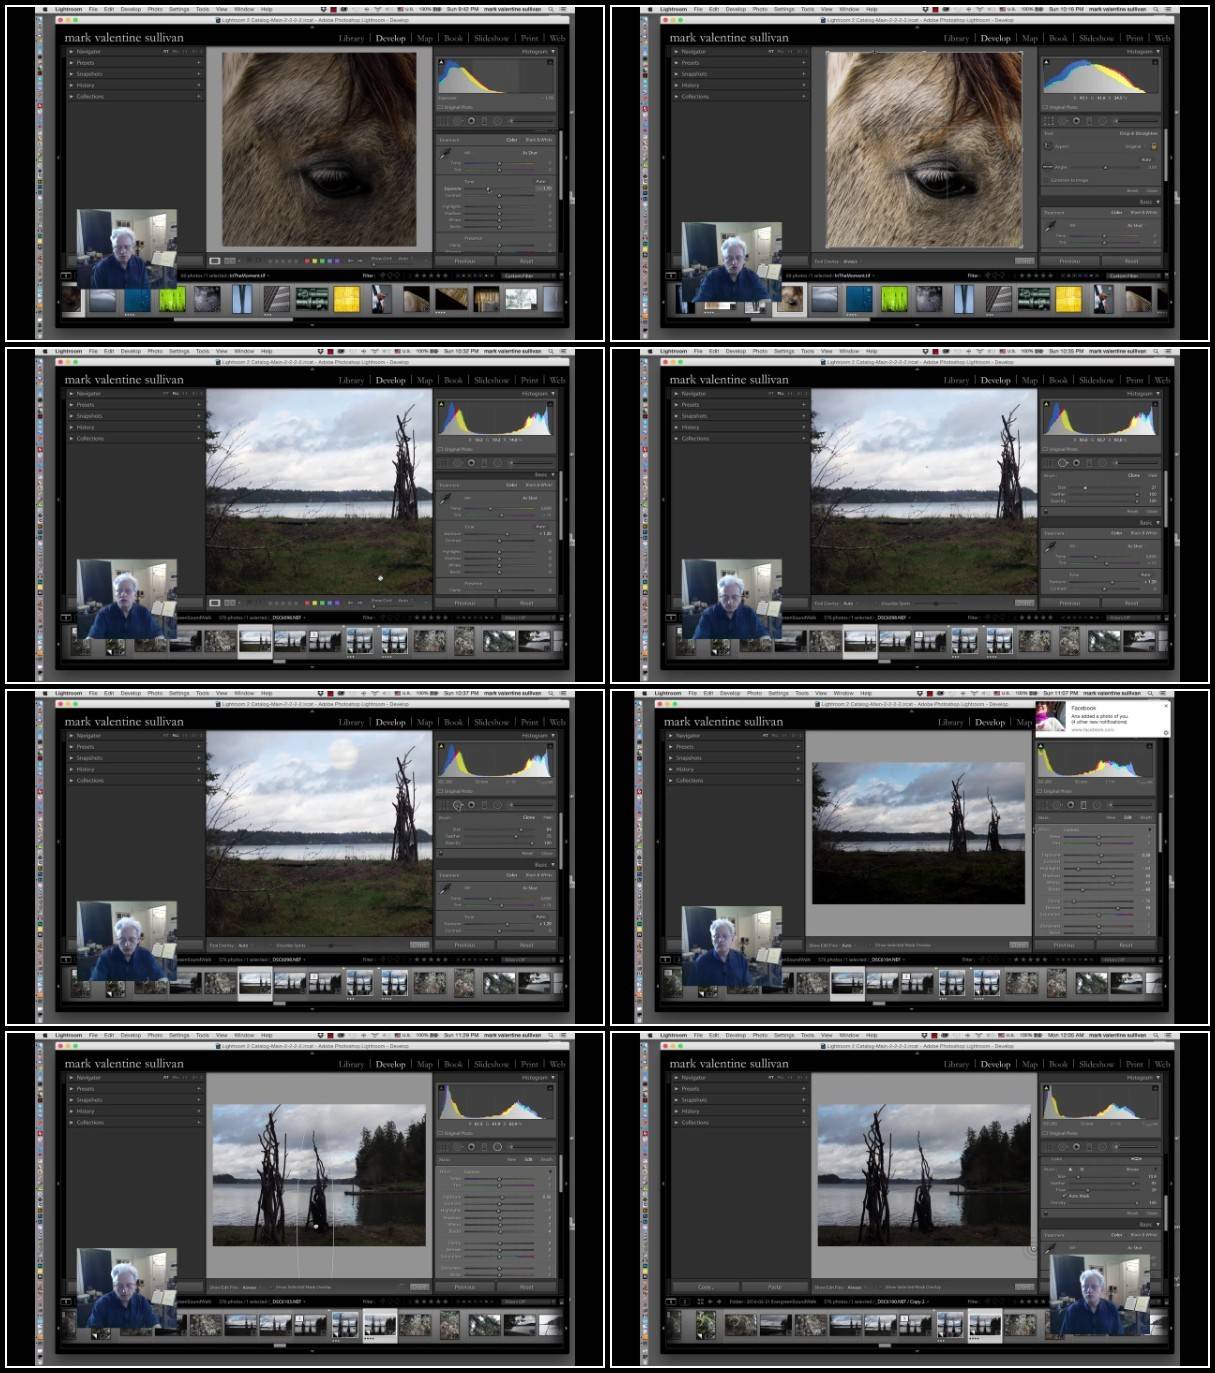Image resolution: width=1215 pixels, height=1373 pixels.
Task: Open the Print module in dark horse-eye frame
Action: (529, 38)
